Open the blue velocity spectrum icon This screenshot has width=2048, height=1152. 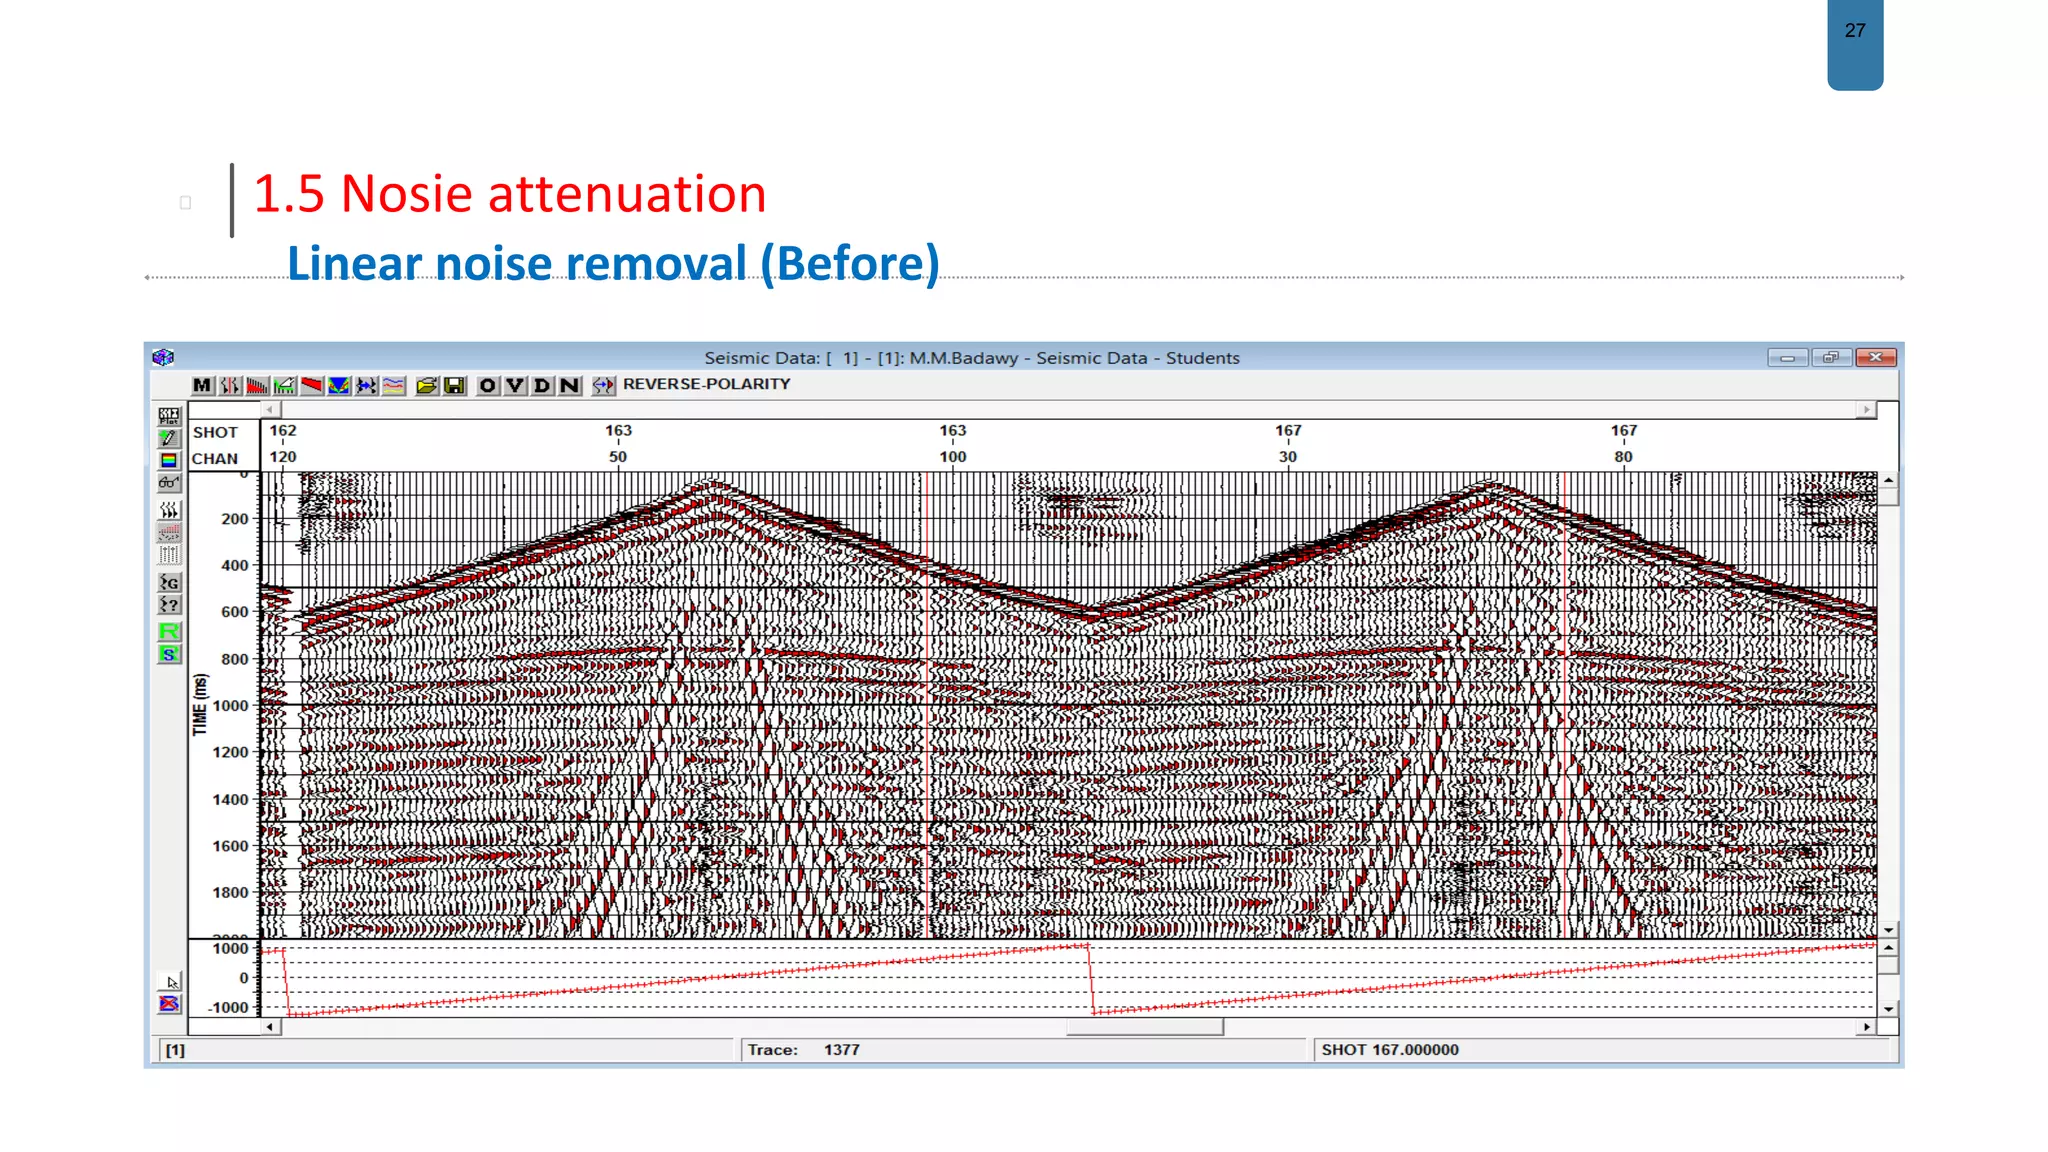[x=339, y=385]
